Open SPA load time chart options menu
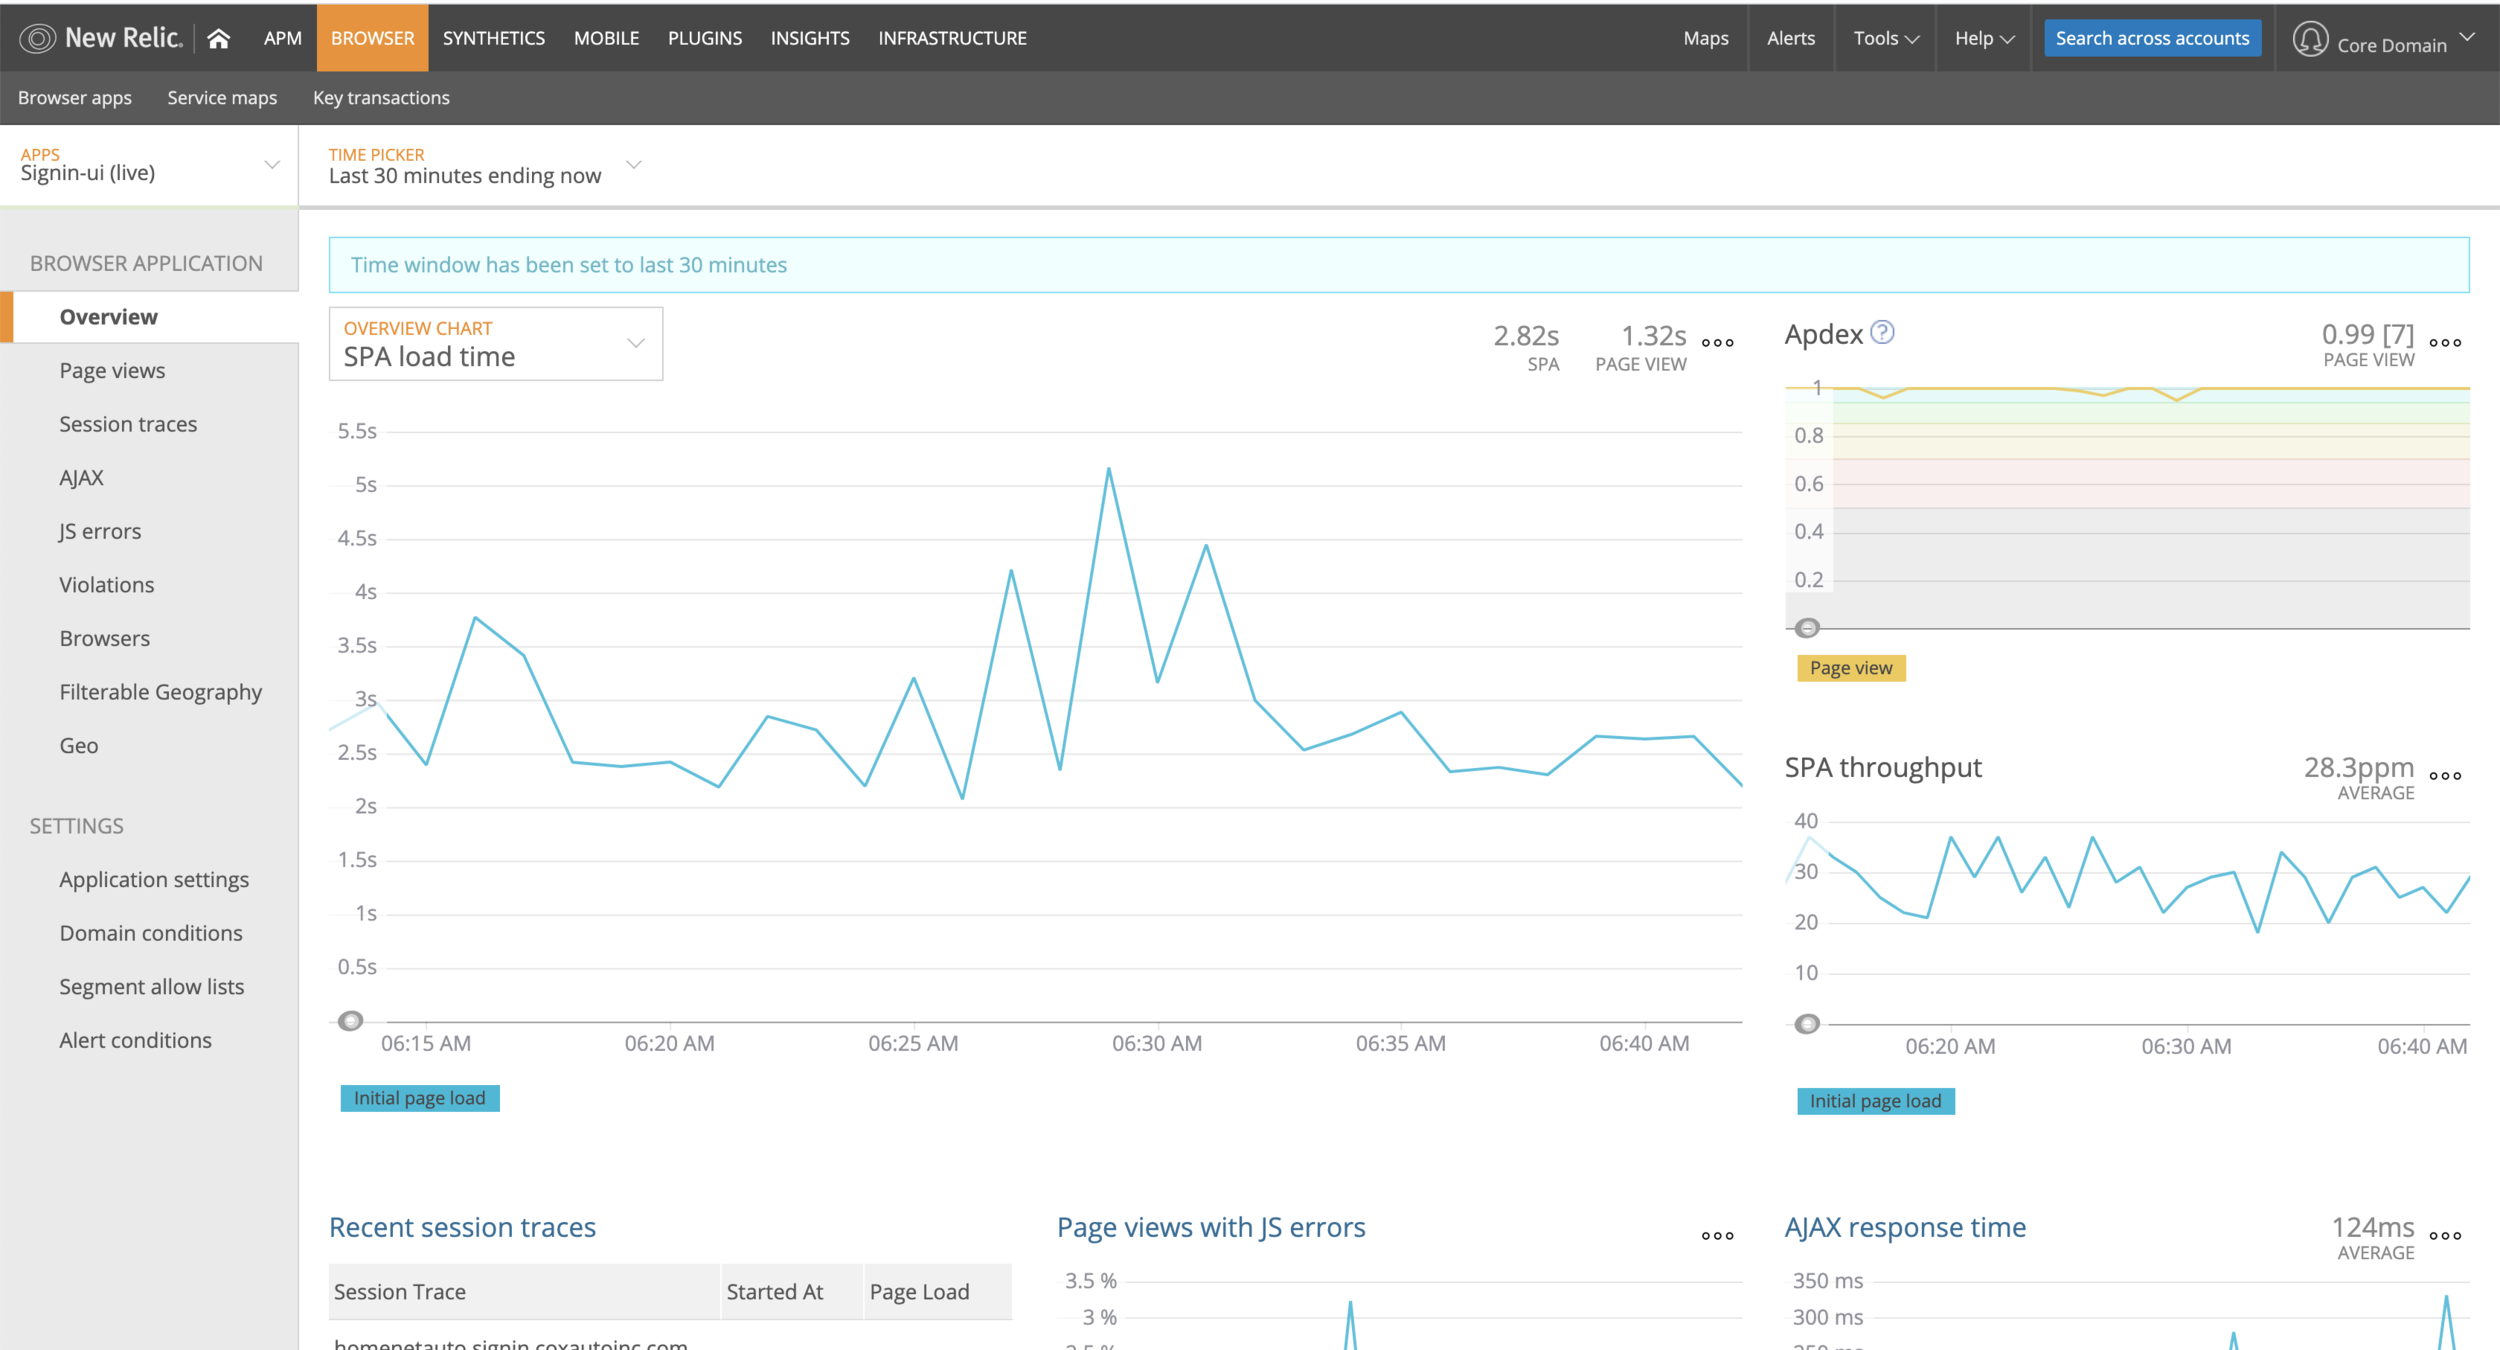This screenshot has height=1350, width=2500. tap(1717, 342)
